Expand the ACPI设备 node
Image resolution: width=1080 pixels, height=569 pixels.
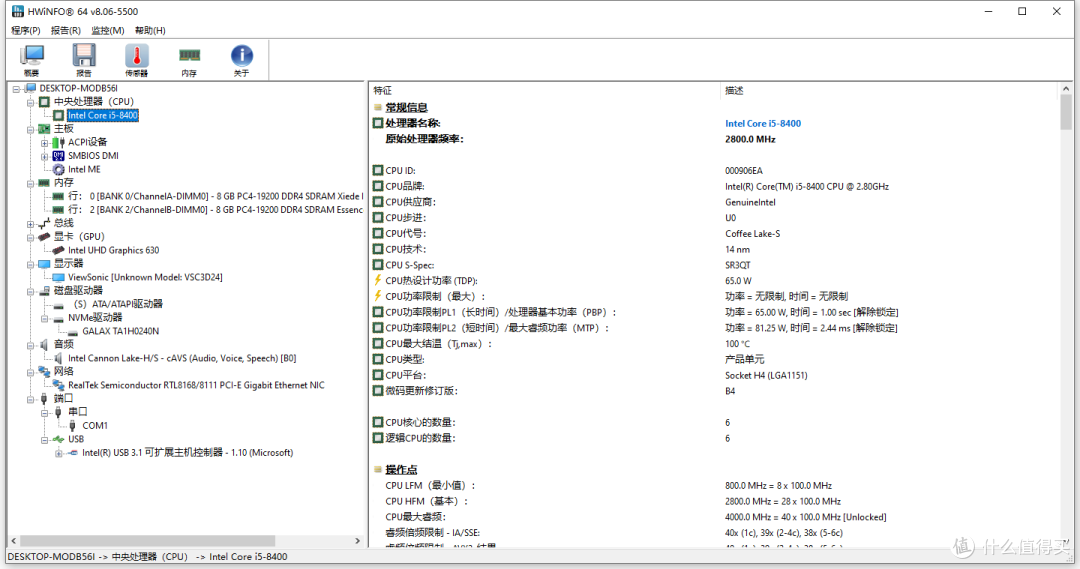point(45,143)
